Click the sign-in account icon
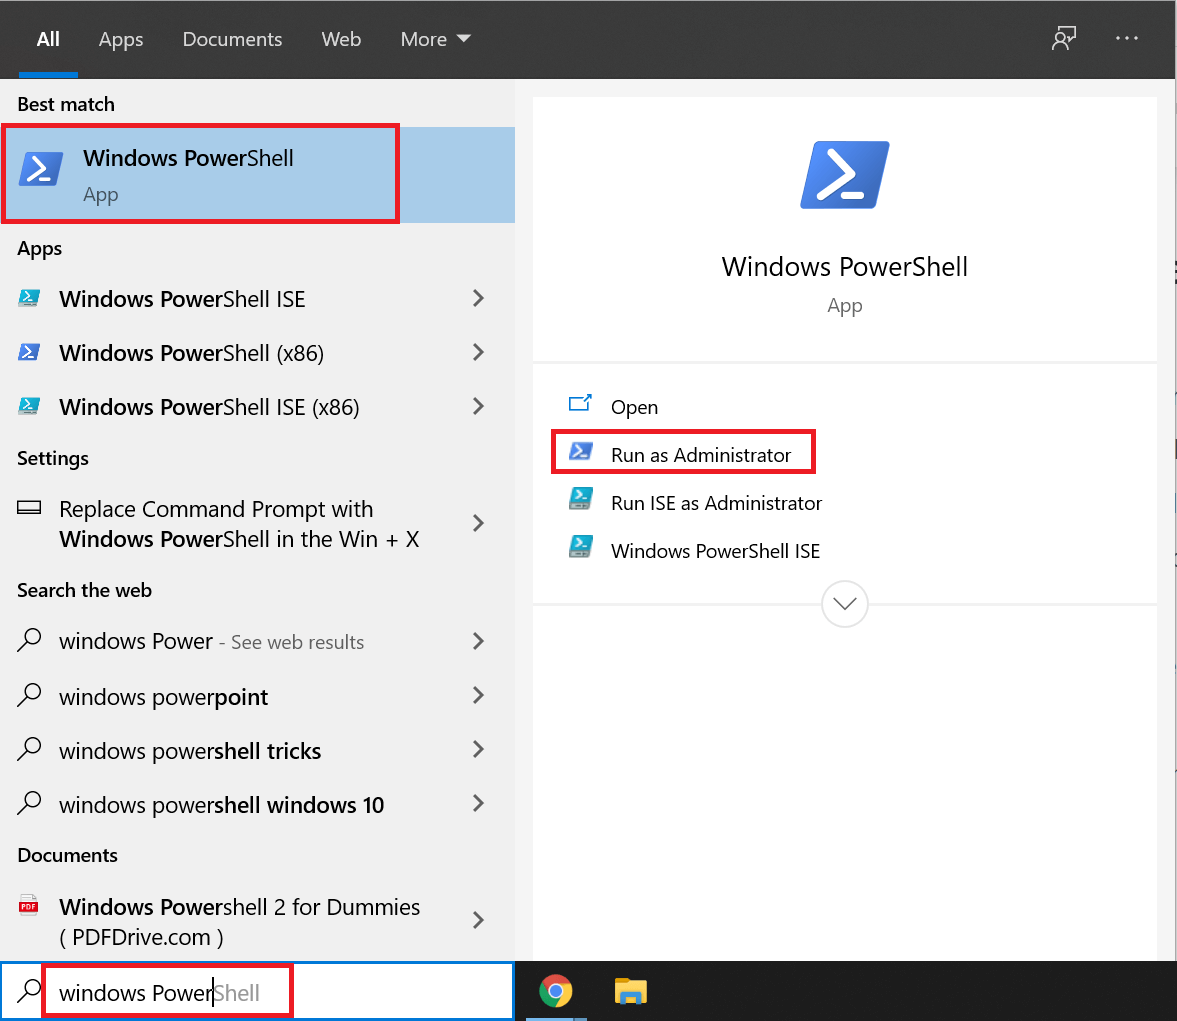 (1064, 38)
